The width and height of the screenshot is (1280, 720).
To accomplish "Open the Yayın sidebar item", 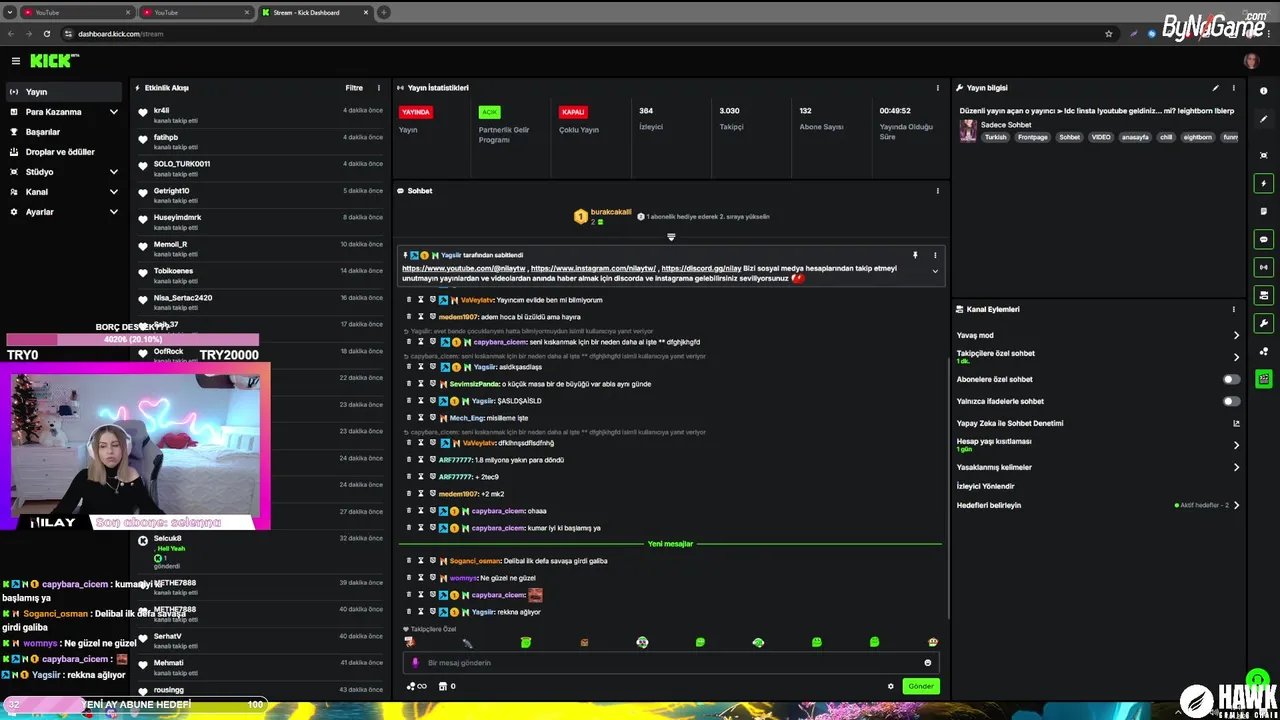I will pyautogui.click(x=64, y=92).
